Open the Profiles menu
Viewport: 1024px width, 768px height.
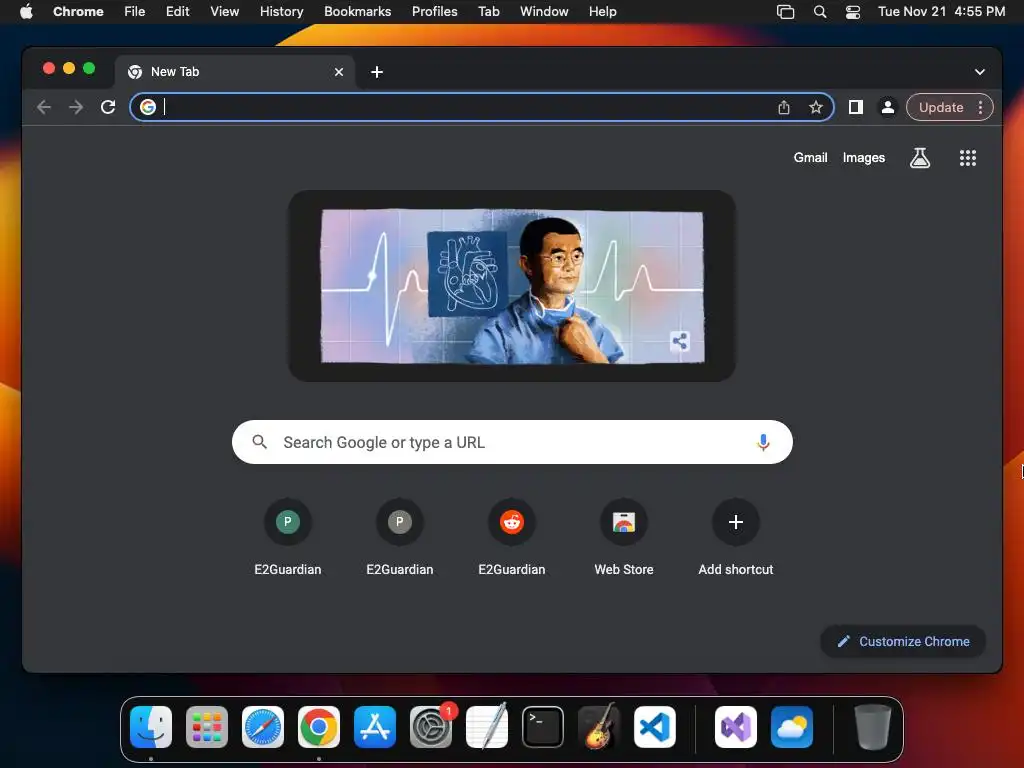click(434, 11)
